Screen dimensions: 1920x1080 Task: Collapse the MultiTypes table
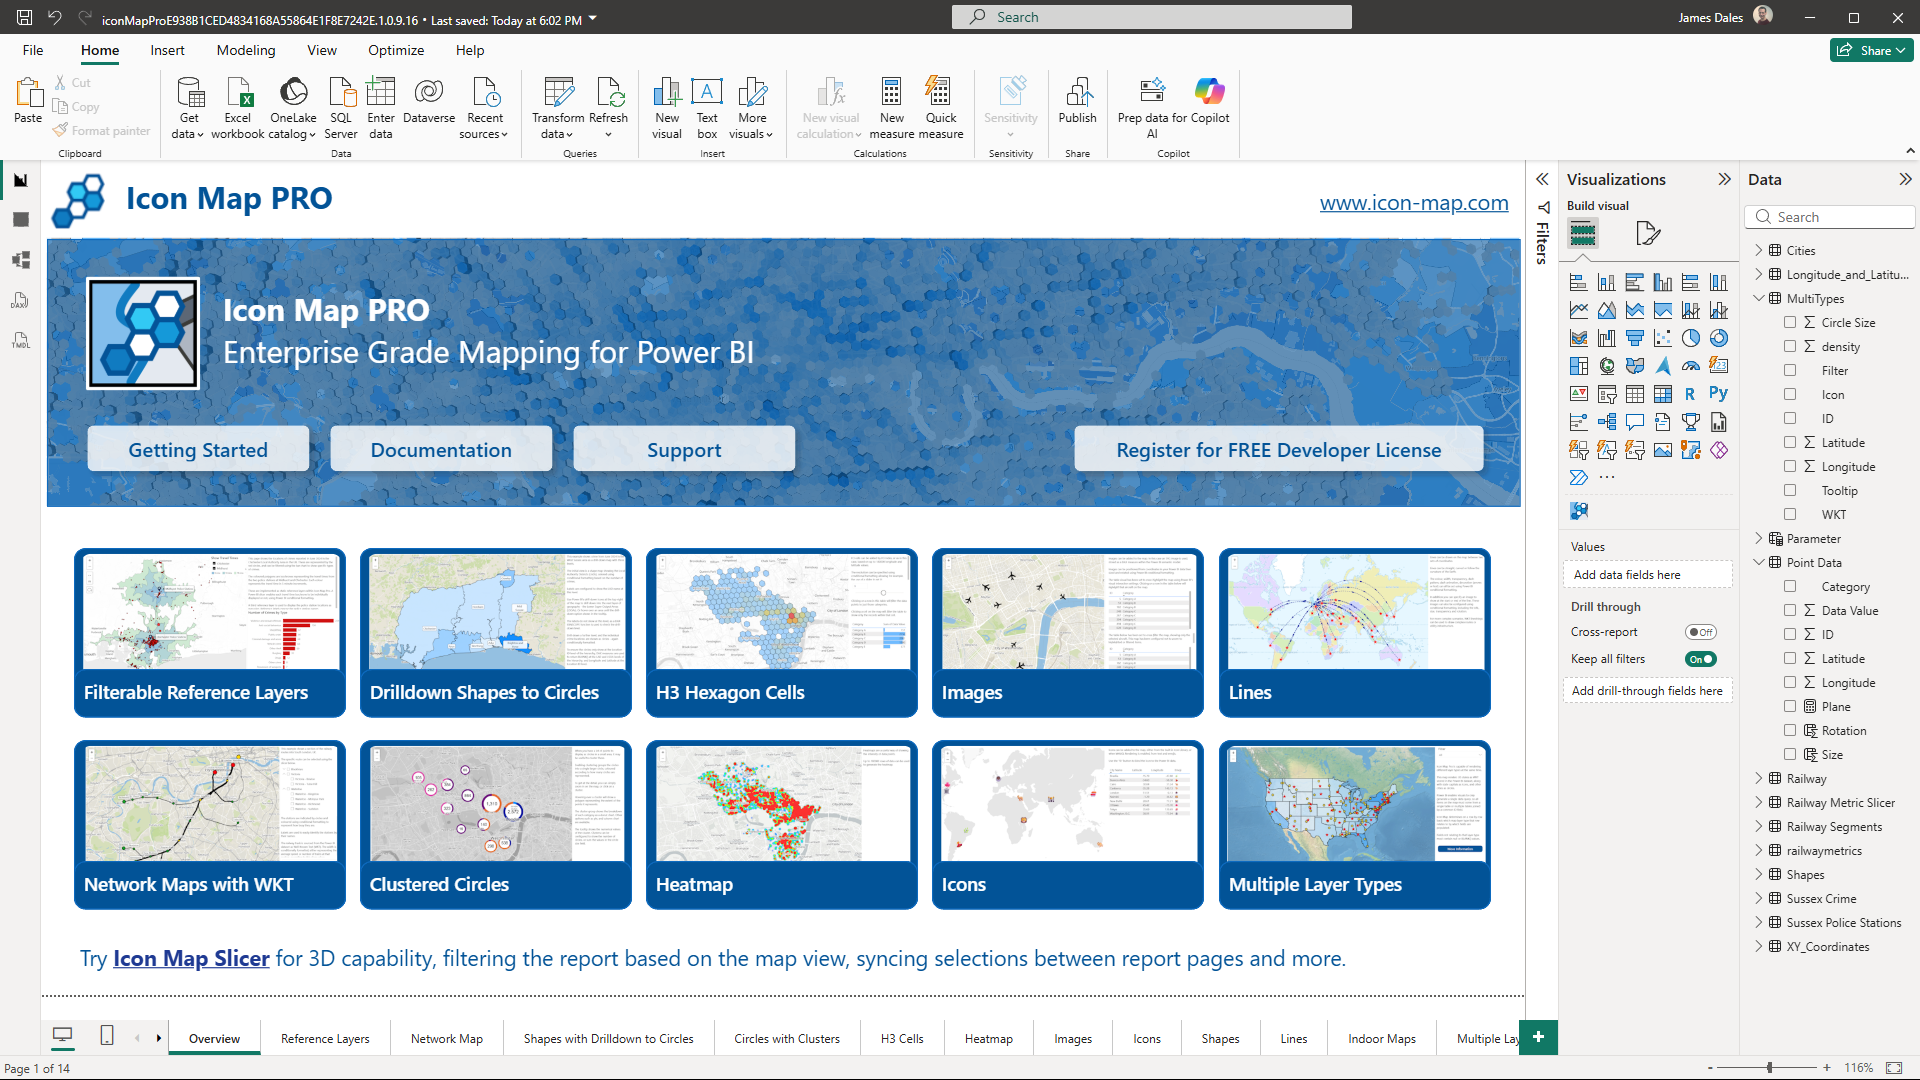coord(1759,298)
